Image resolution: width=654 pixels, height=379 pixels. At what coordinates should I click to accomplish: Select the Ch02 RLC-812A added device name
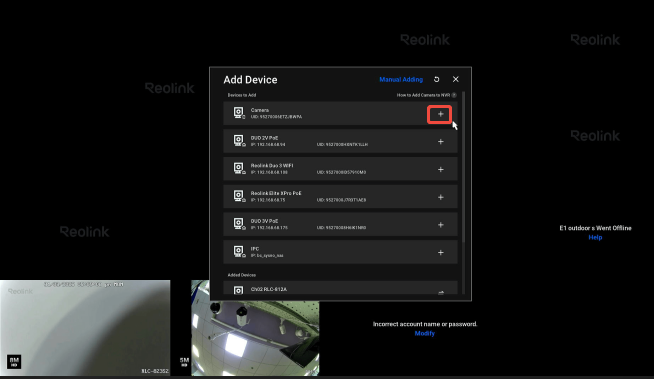point(269,289)
